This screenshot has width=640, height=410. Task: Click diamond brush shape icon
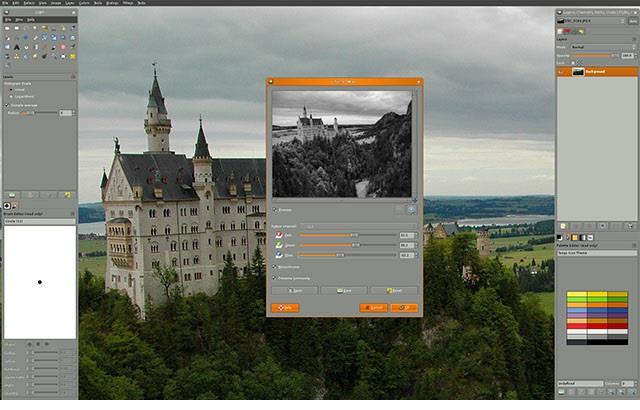point(47,344)
